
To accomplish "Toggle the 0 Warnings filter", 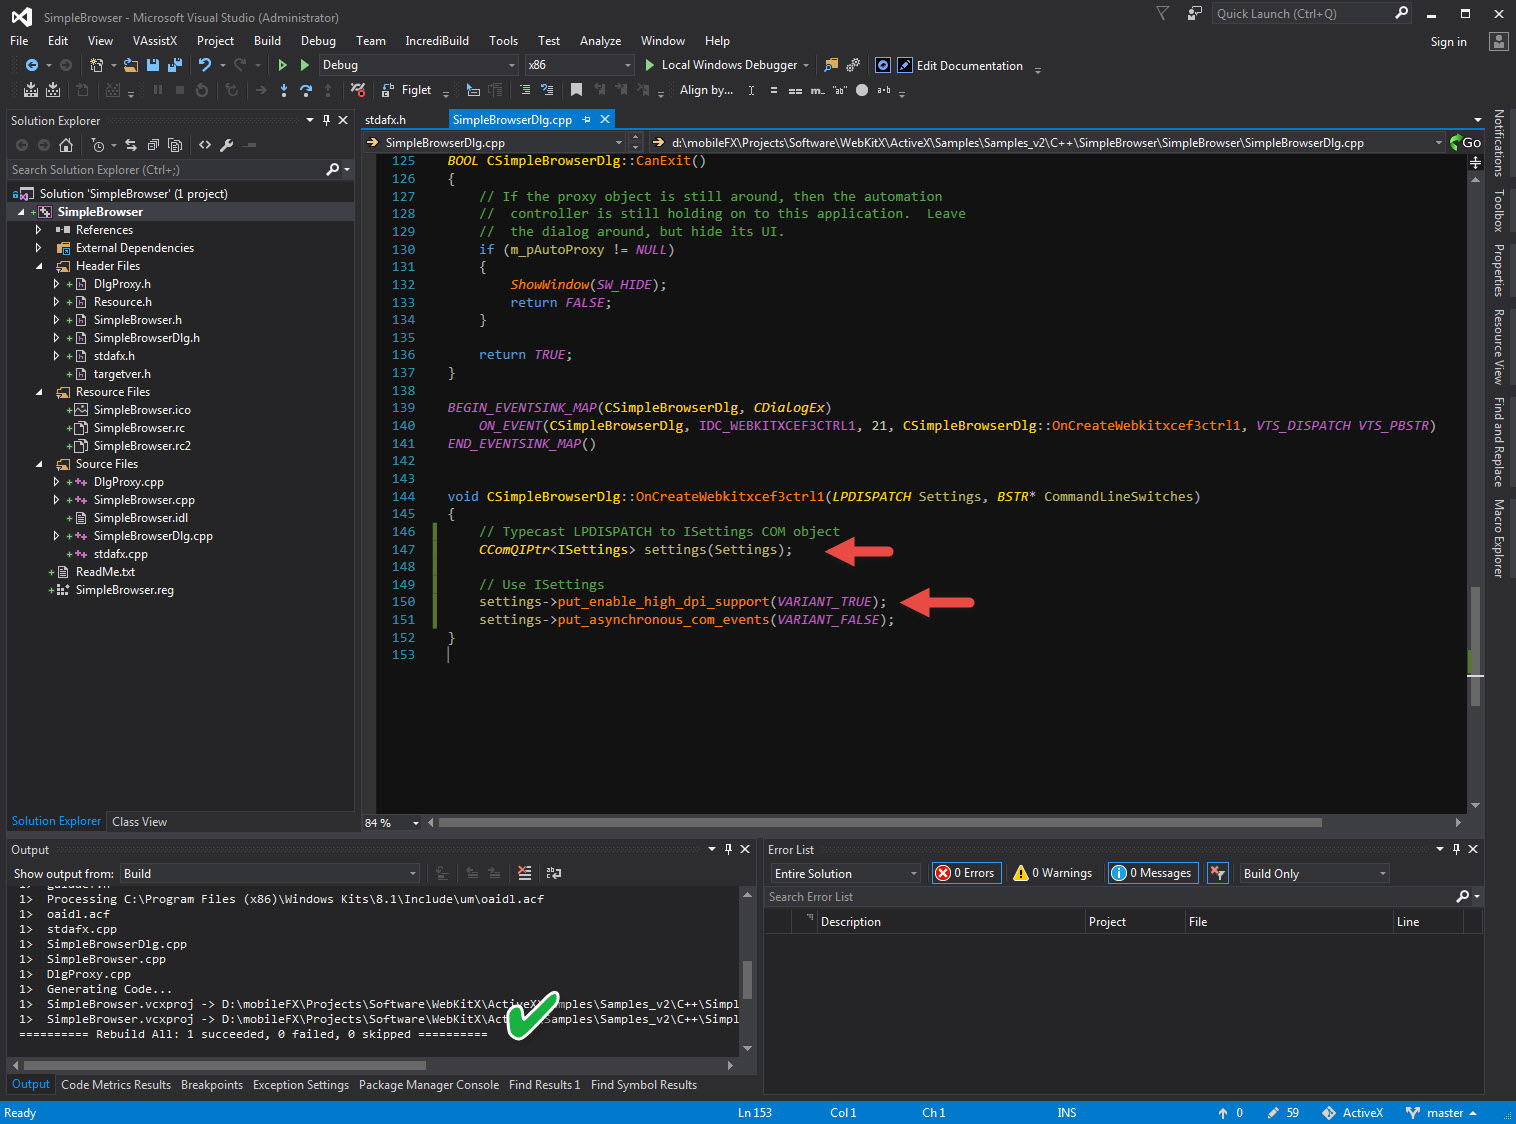I will 1053,873.
